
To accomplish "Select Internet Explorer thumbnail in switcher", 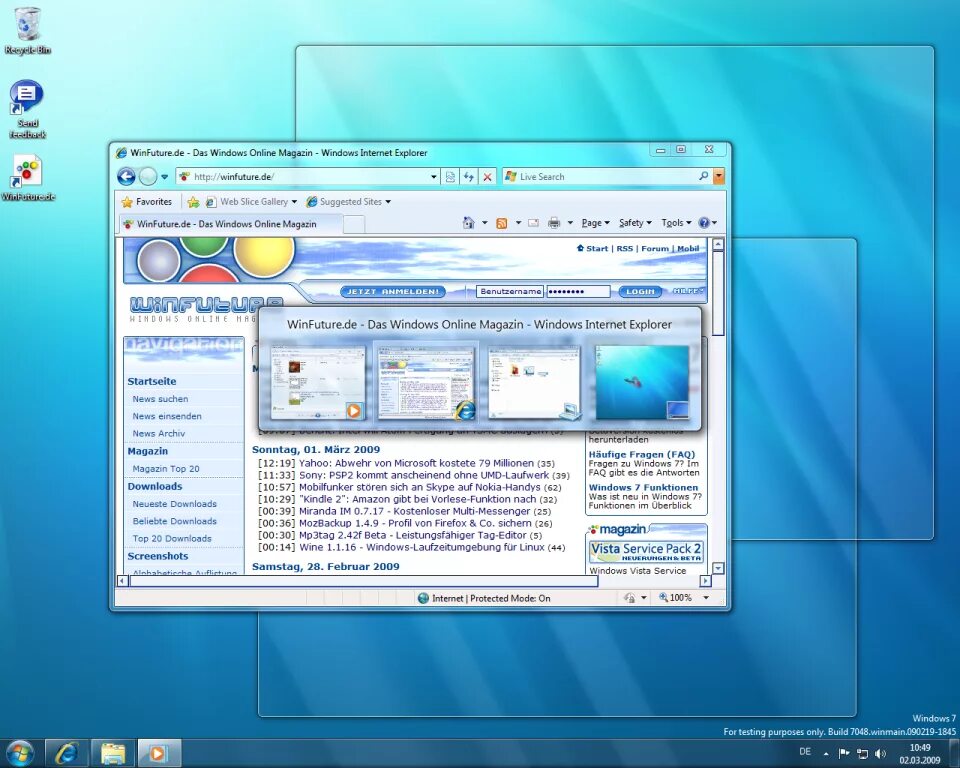I will (x=427, y=383).
